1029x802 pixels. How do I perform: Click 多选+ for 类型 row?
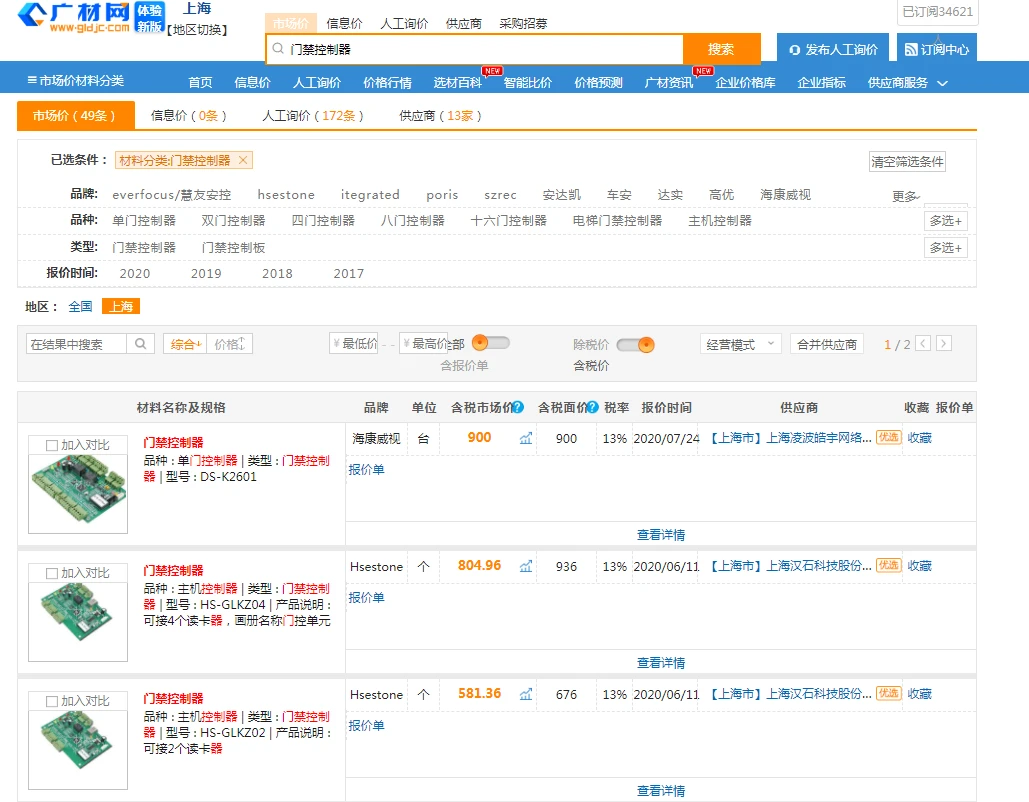945,248
